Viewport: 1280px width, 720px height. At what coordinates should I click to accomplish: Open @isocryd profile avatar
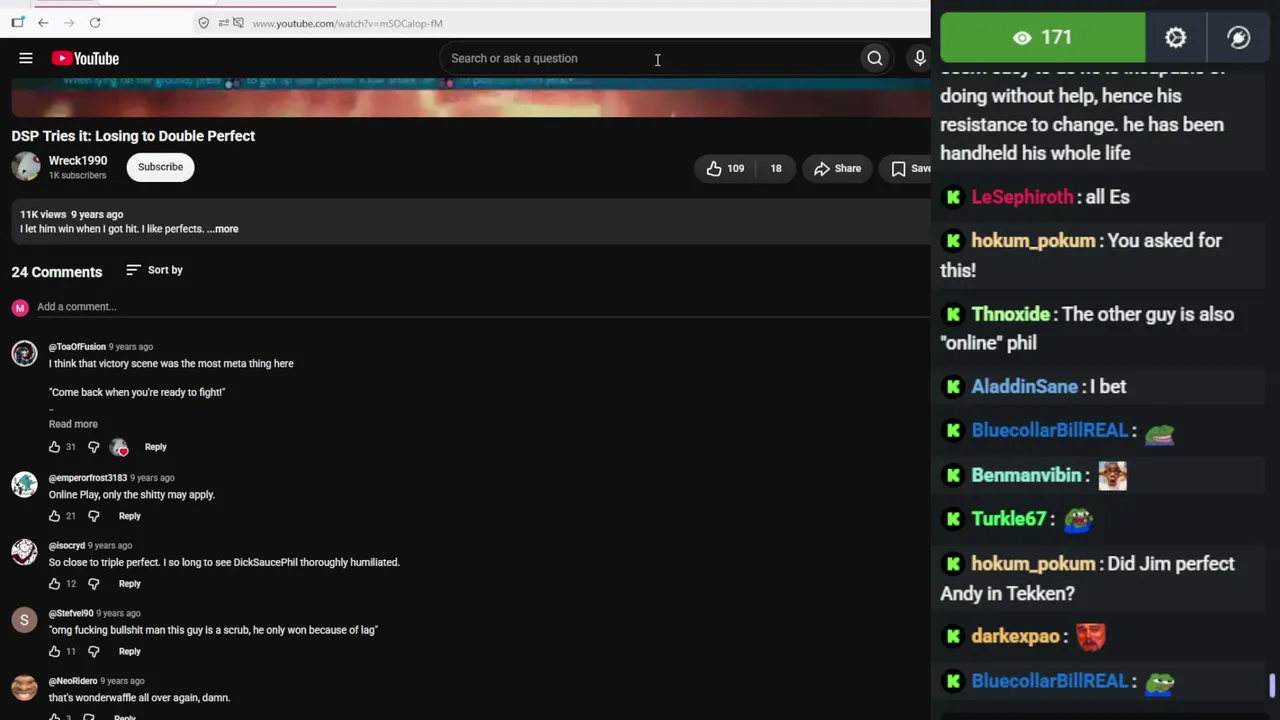[x=24, y=552]
